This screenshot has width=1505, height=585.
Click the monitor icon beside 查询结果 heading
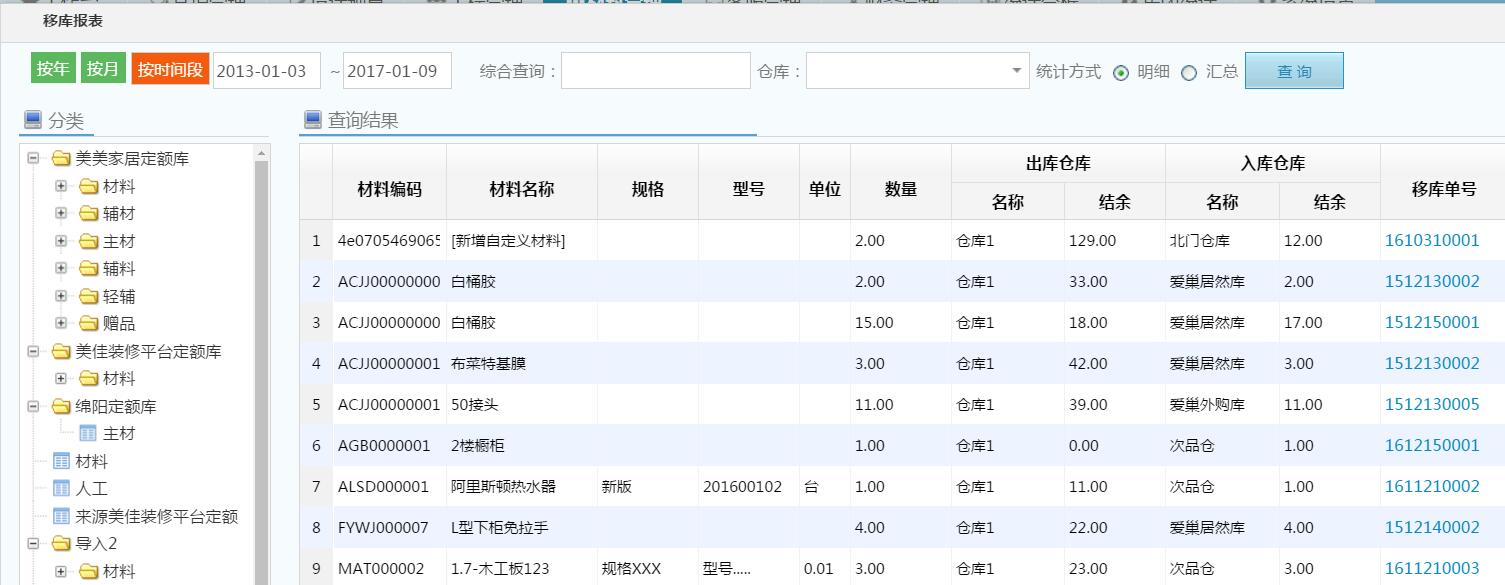(313, 120)
